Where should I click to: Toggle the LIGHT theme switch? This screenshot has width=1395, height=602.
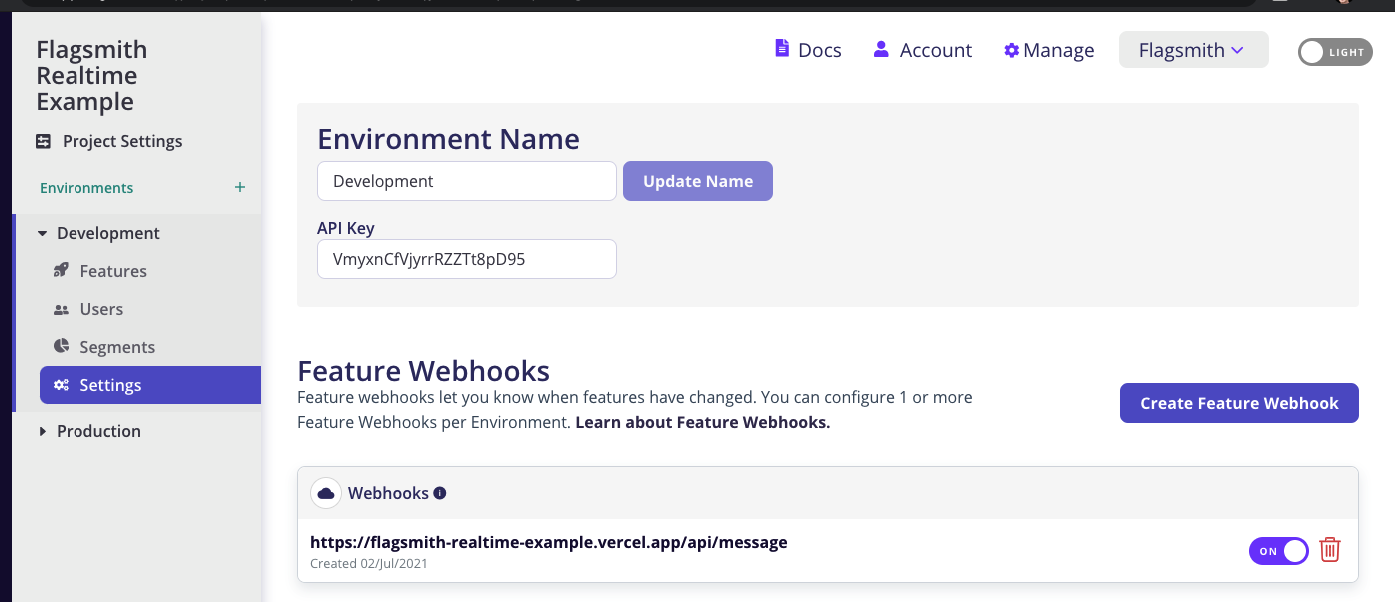pyautogui.click(x=1336, y=52)
